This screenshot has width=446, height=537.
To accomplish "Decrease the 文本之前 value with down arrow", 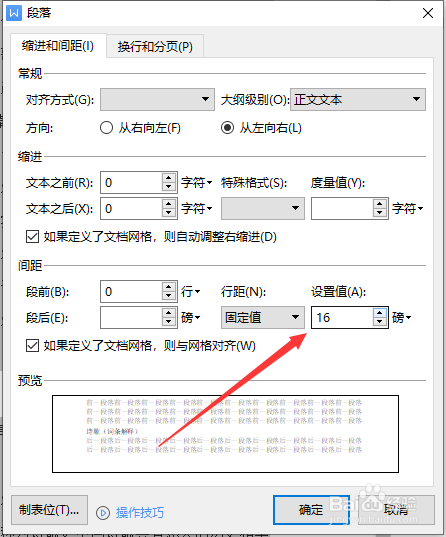I will pos(169,187).
